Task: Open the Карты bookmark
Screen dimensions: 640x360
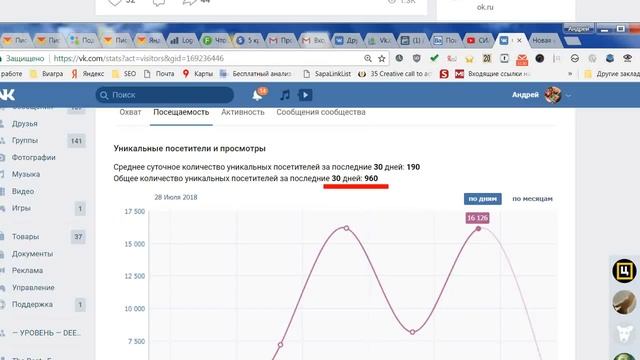Action: (198, 73)
